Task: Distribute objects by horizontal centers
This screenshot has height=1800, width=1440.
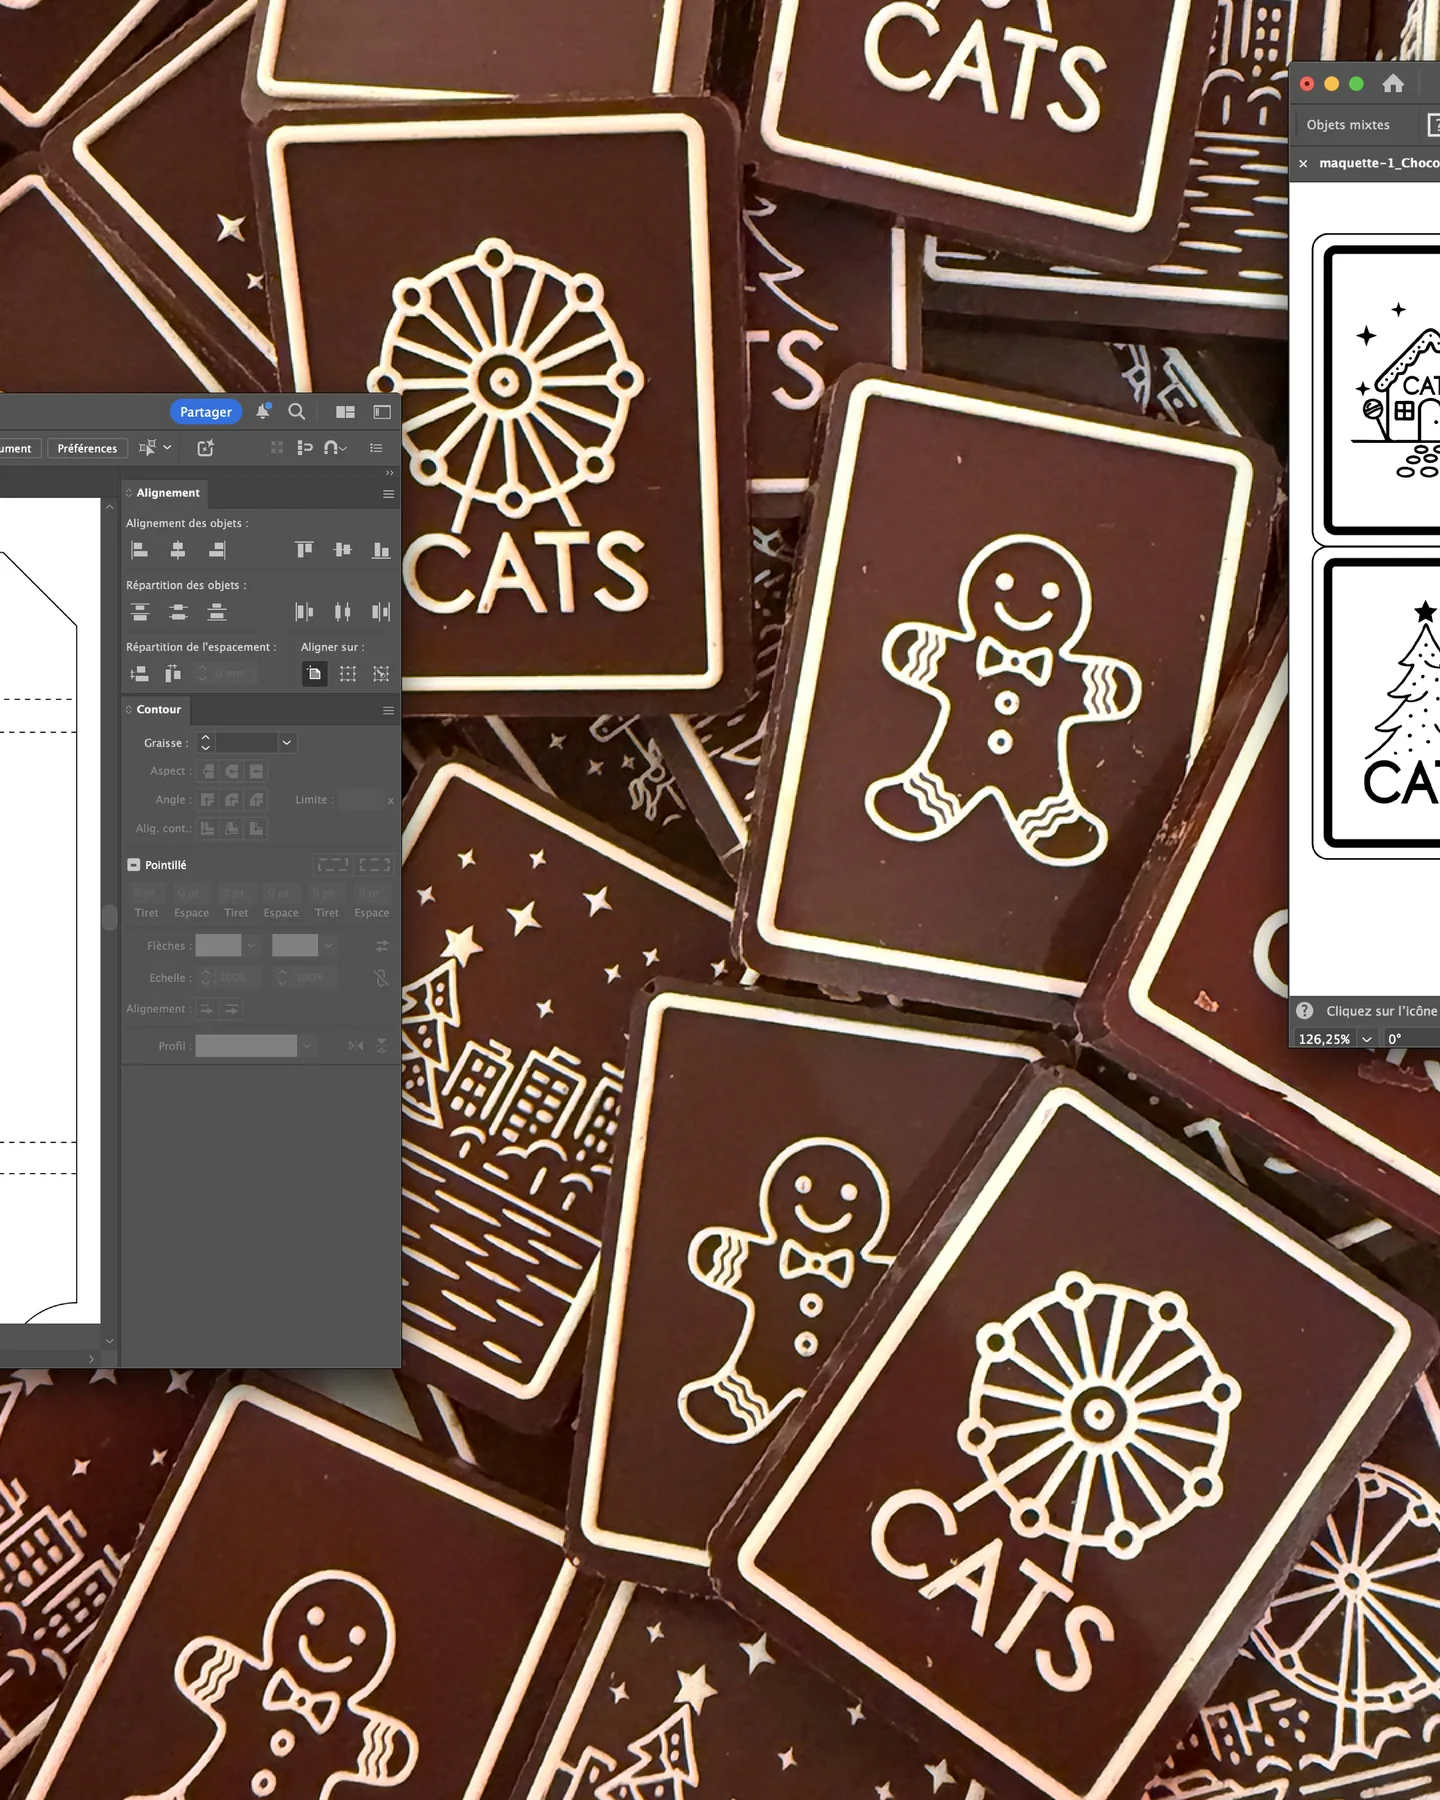Action: [x=343, y=612]
